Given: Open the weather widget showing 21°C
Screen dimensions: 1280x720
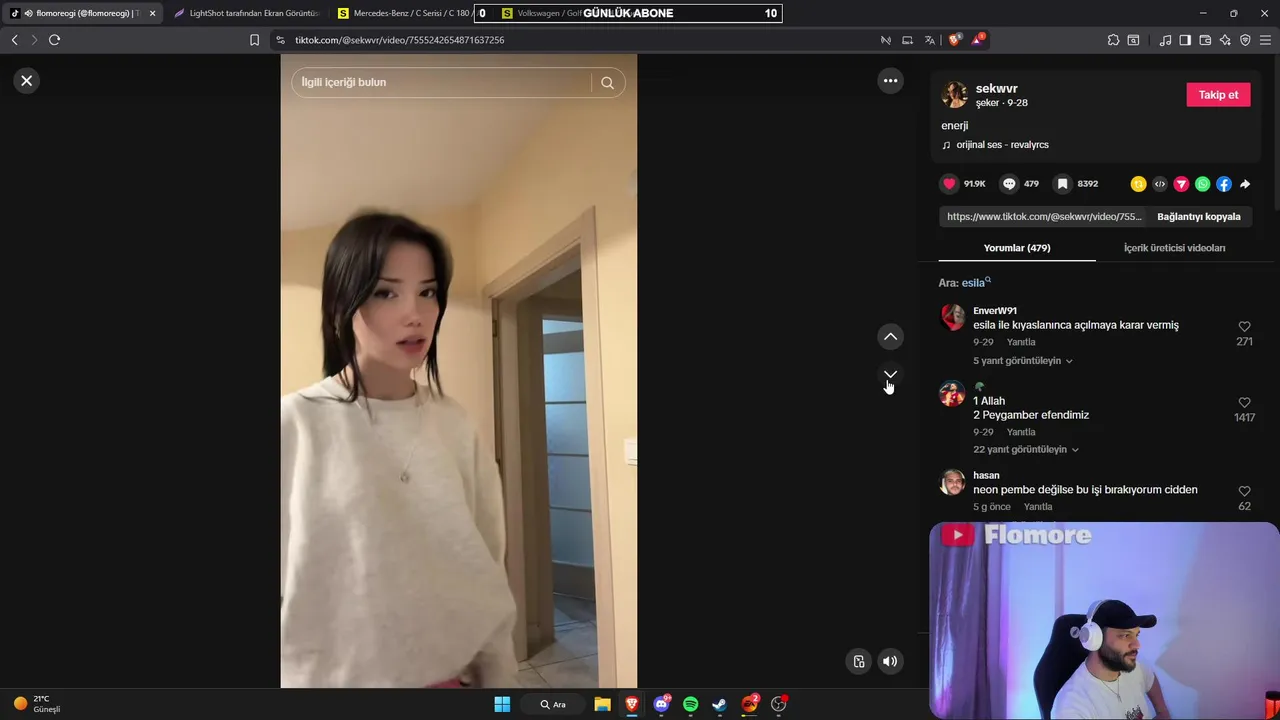Looking at the screenshot, I should point(37,704).
